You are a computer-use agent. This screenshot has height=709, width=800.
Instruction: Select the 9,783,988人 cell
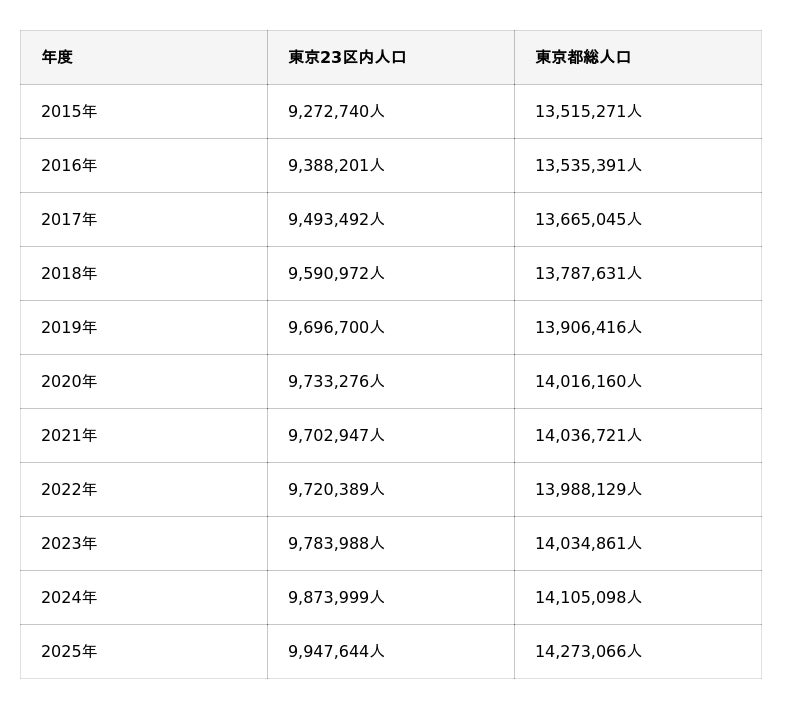tap(336, 544)
